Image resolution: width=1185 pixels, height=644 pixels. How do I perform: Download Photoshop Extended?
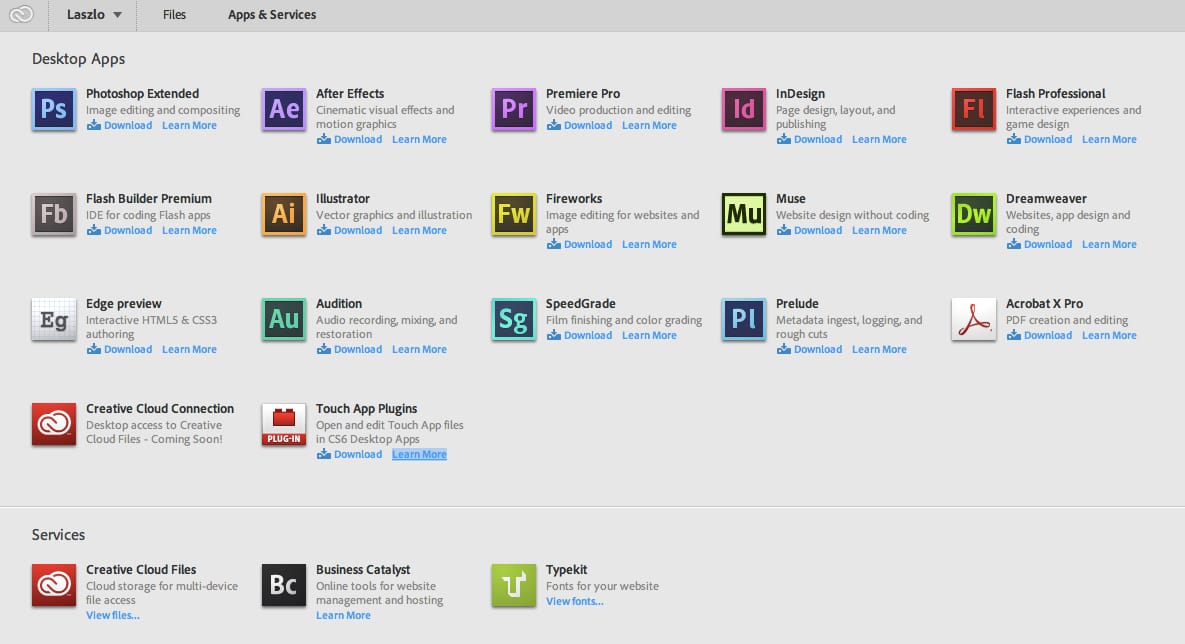point(119,125)
